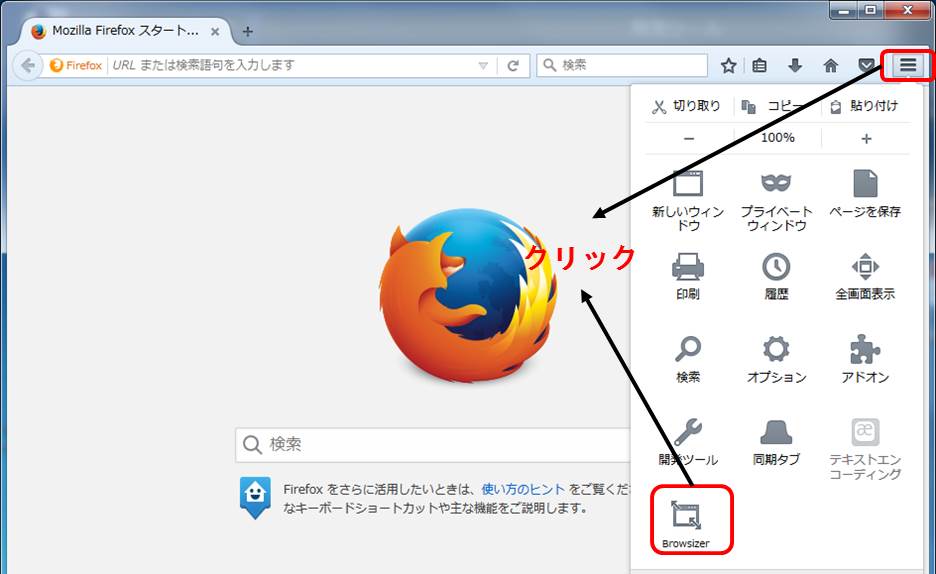Screen dimensions: 936x574
Task: Focus the toolbar search box
Action: point(622,65)
